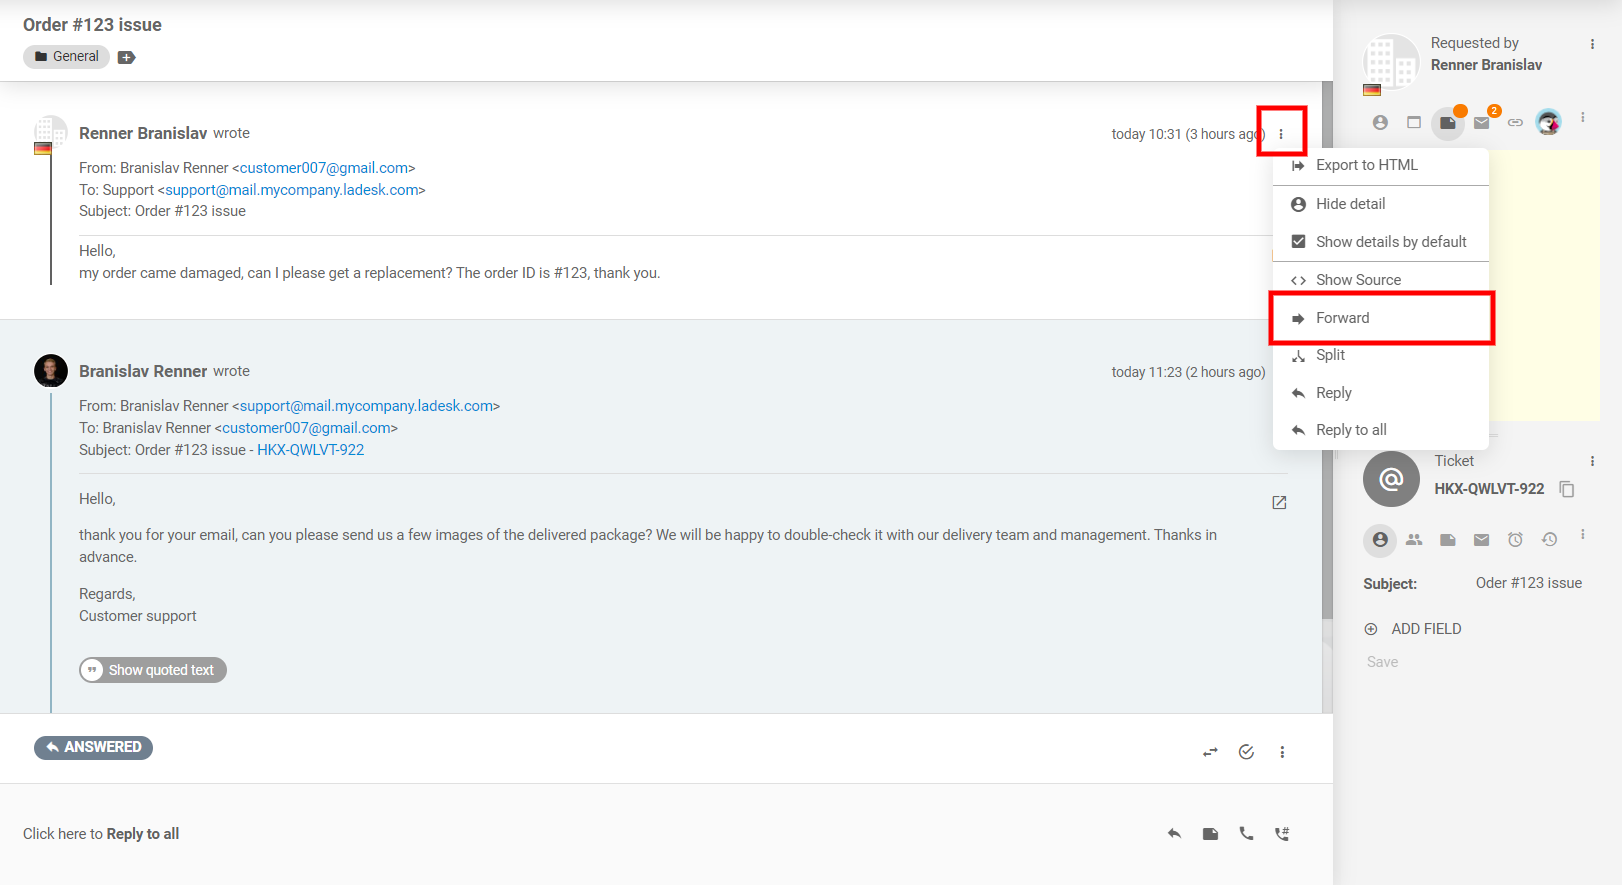The image size is (1622, 885).
Task: Expand Show quoted text
Action: pyautogui.click(x=153, y=670)
